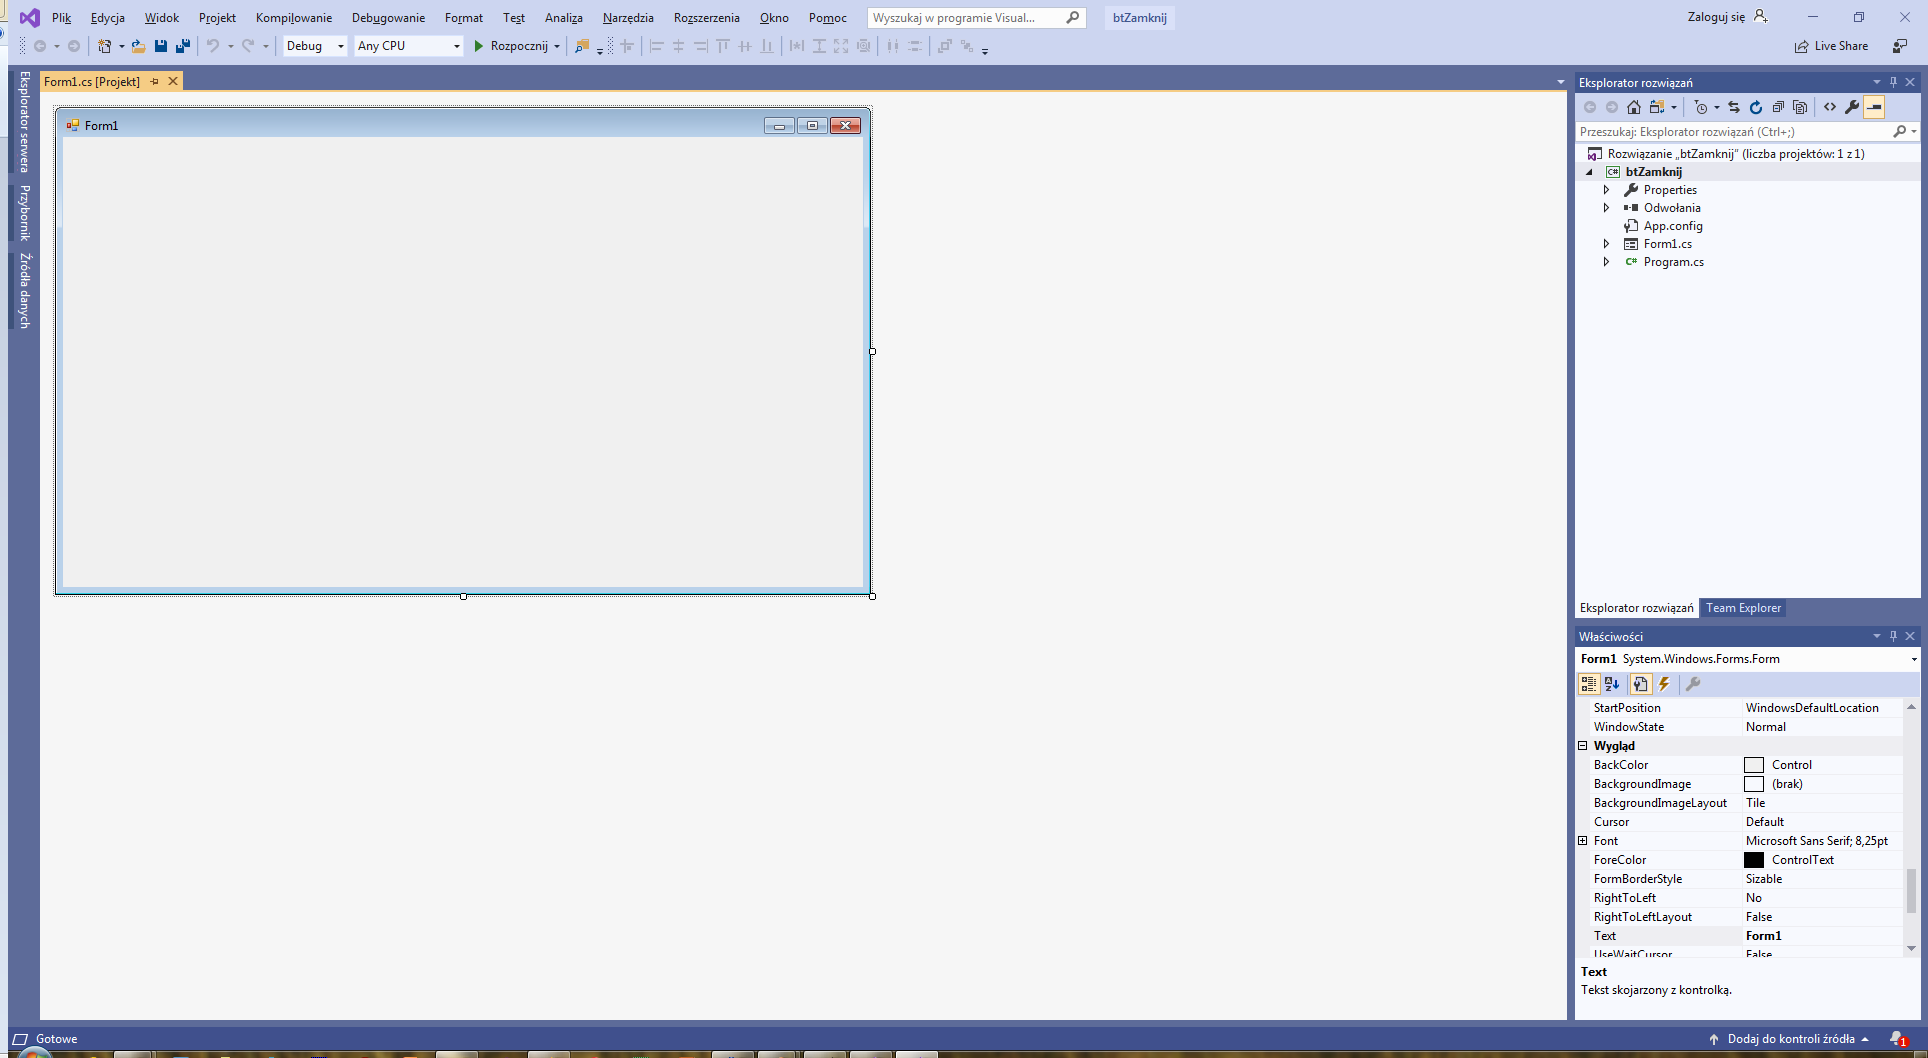This screenshot has height=1058, width=1928.
Task: Click the Open File folder icon
Action: [139, 46]
